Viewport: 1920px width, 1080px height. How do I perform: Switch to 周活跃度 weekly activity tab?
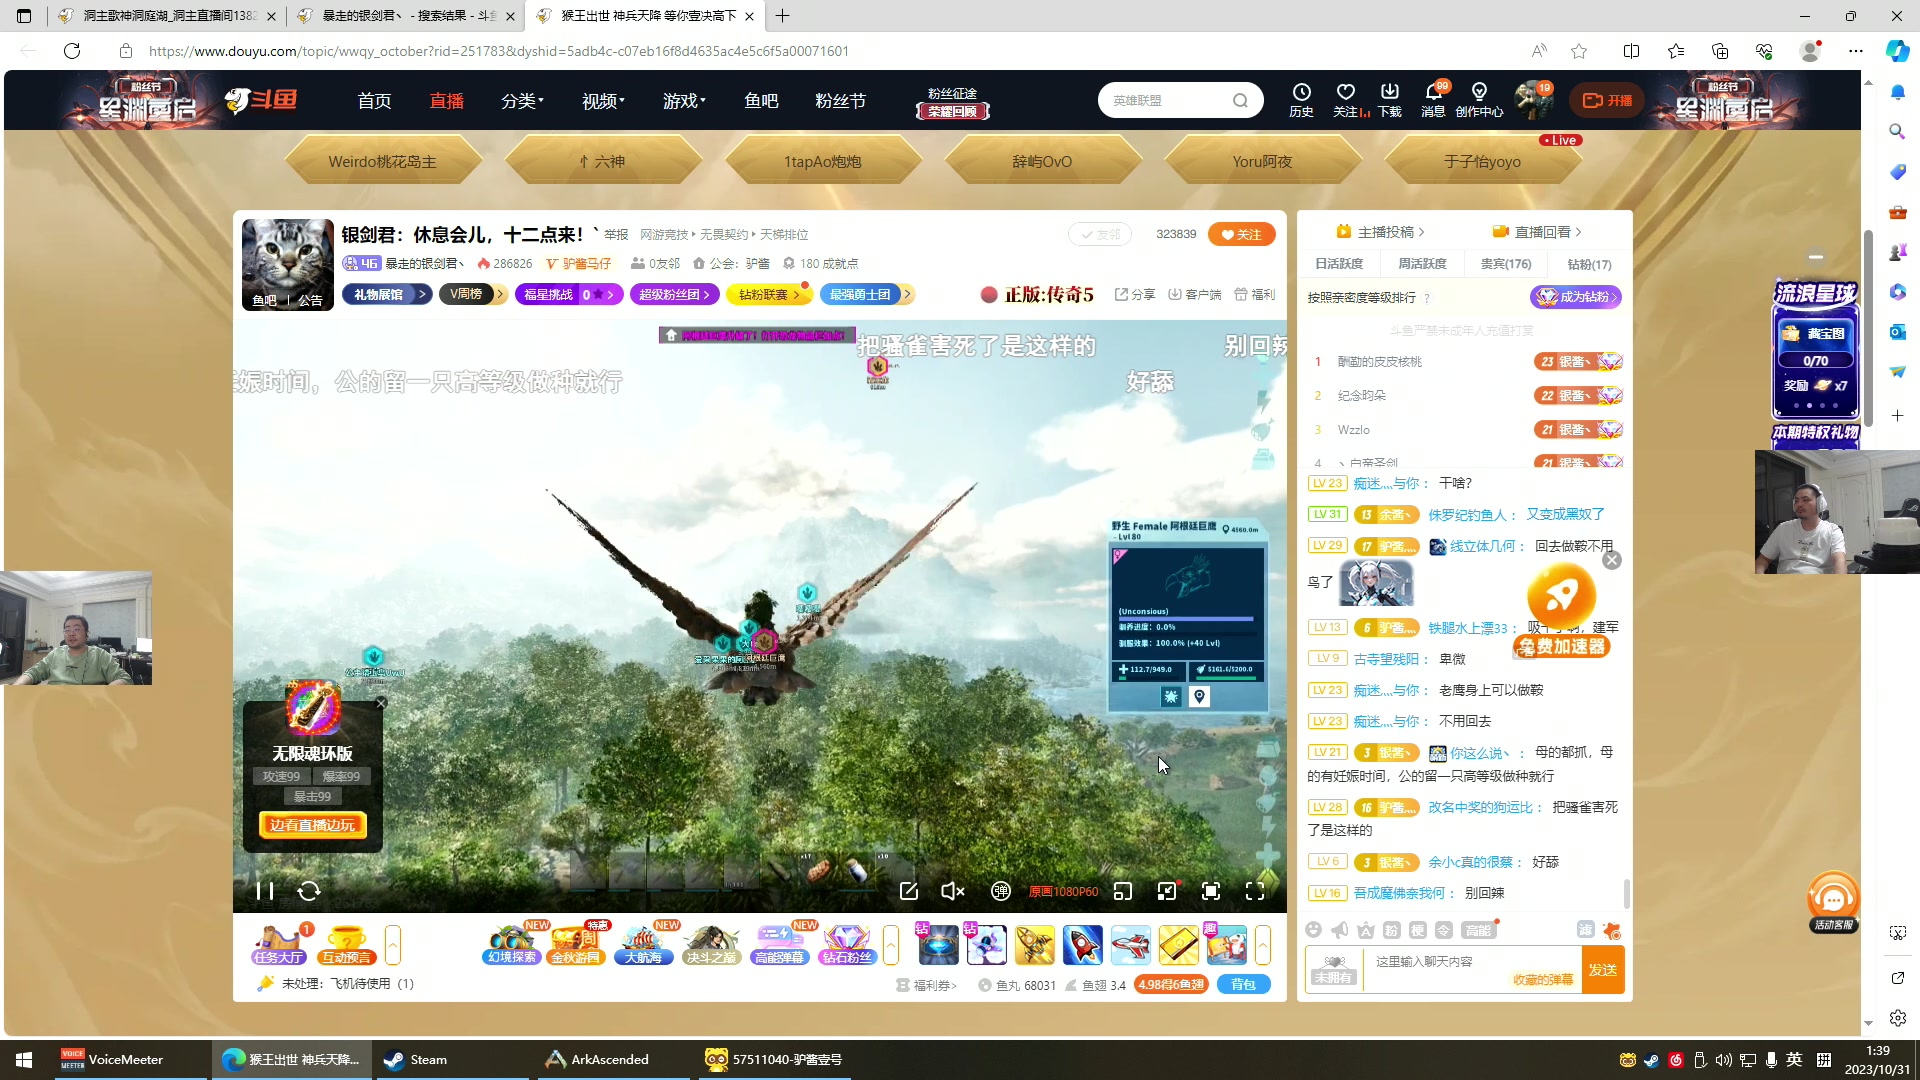pos(1422,264)
